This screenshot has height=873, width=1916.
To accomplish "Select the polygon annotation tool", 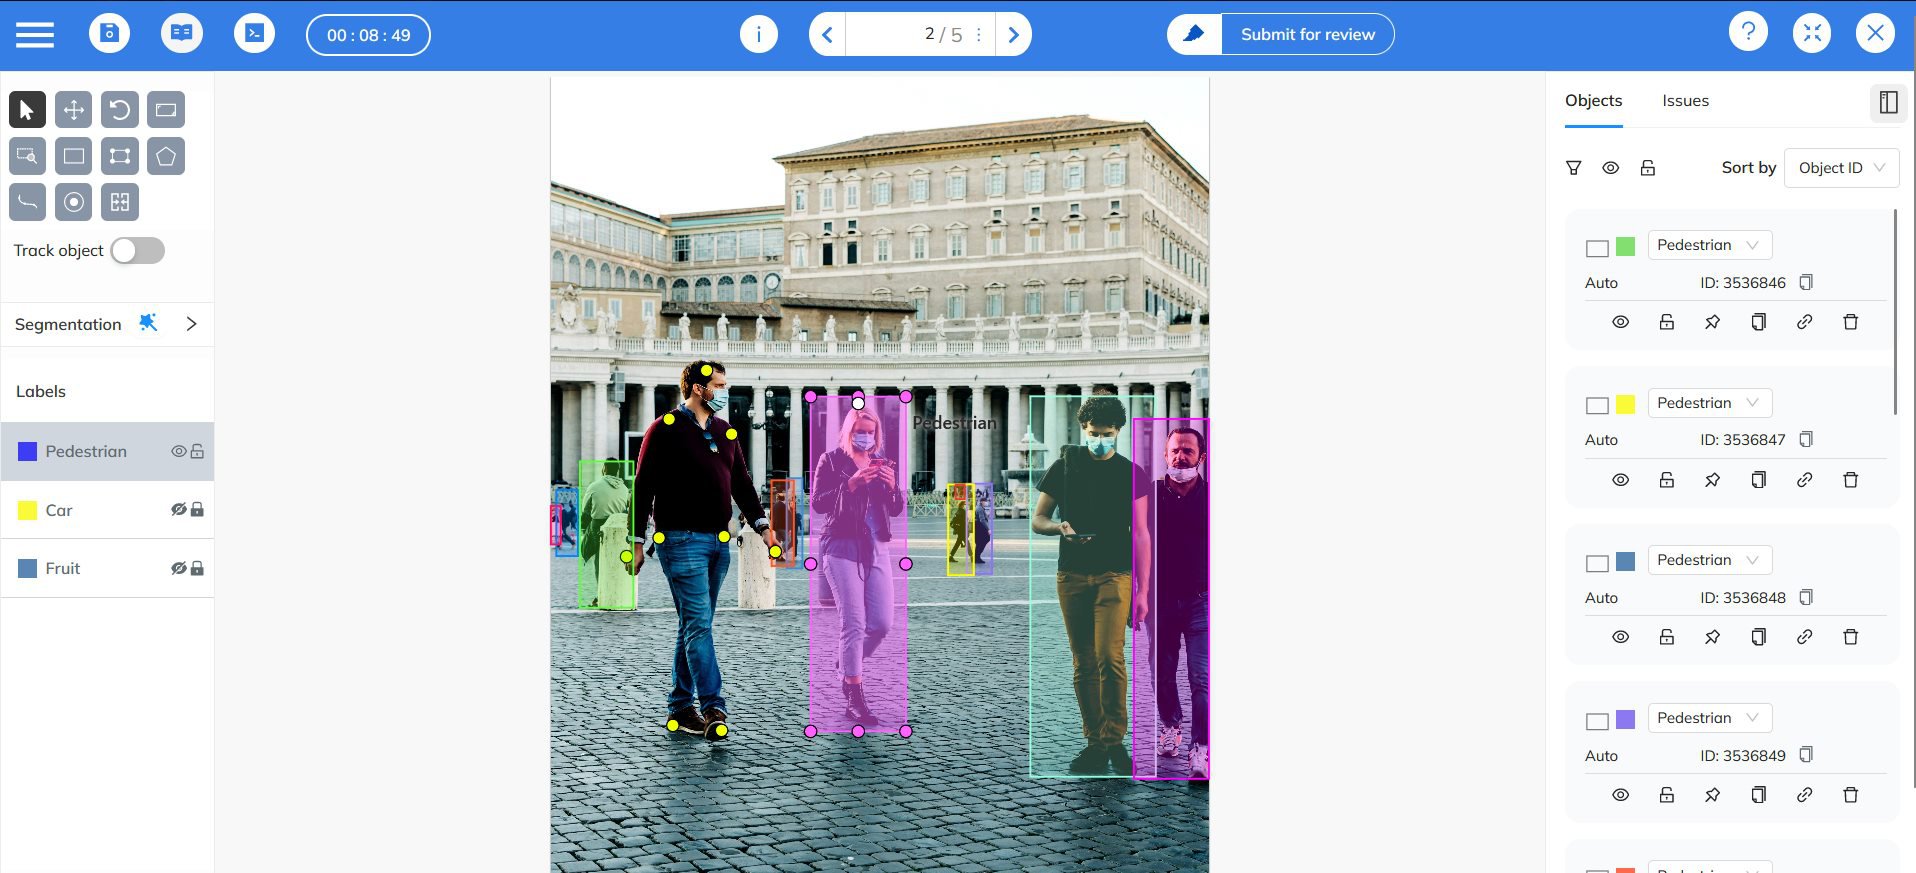I will tap(166, 156).
